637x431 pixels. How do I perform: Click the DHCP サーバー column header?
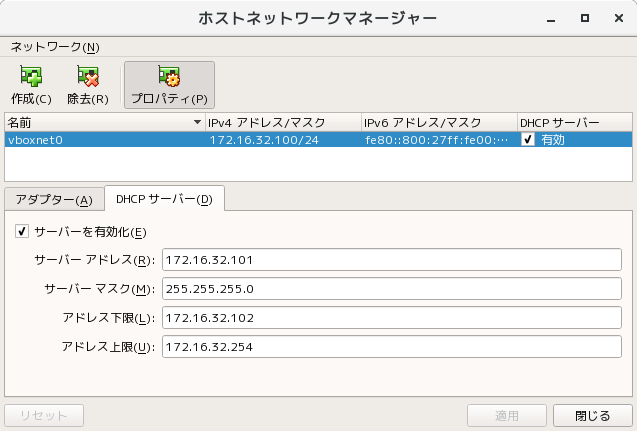[574, 122]
